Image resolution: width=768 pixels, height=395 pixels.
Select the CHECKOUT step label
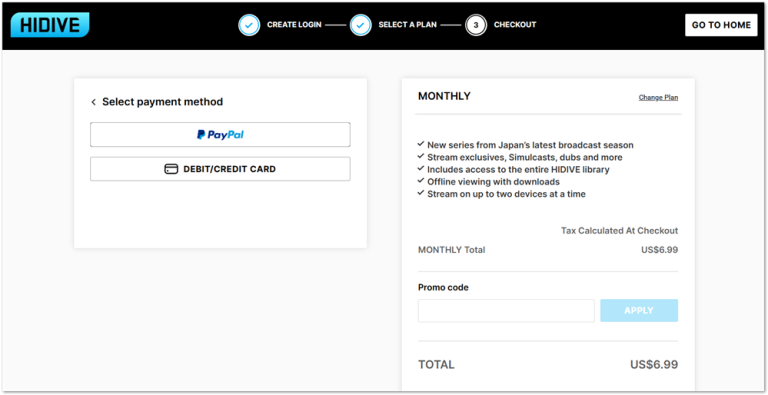[515, 25]
